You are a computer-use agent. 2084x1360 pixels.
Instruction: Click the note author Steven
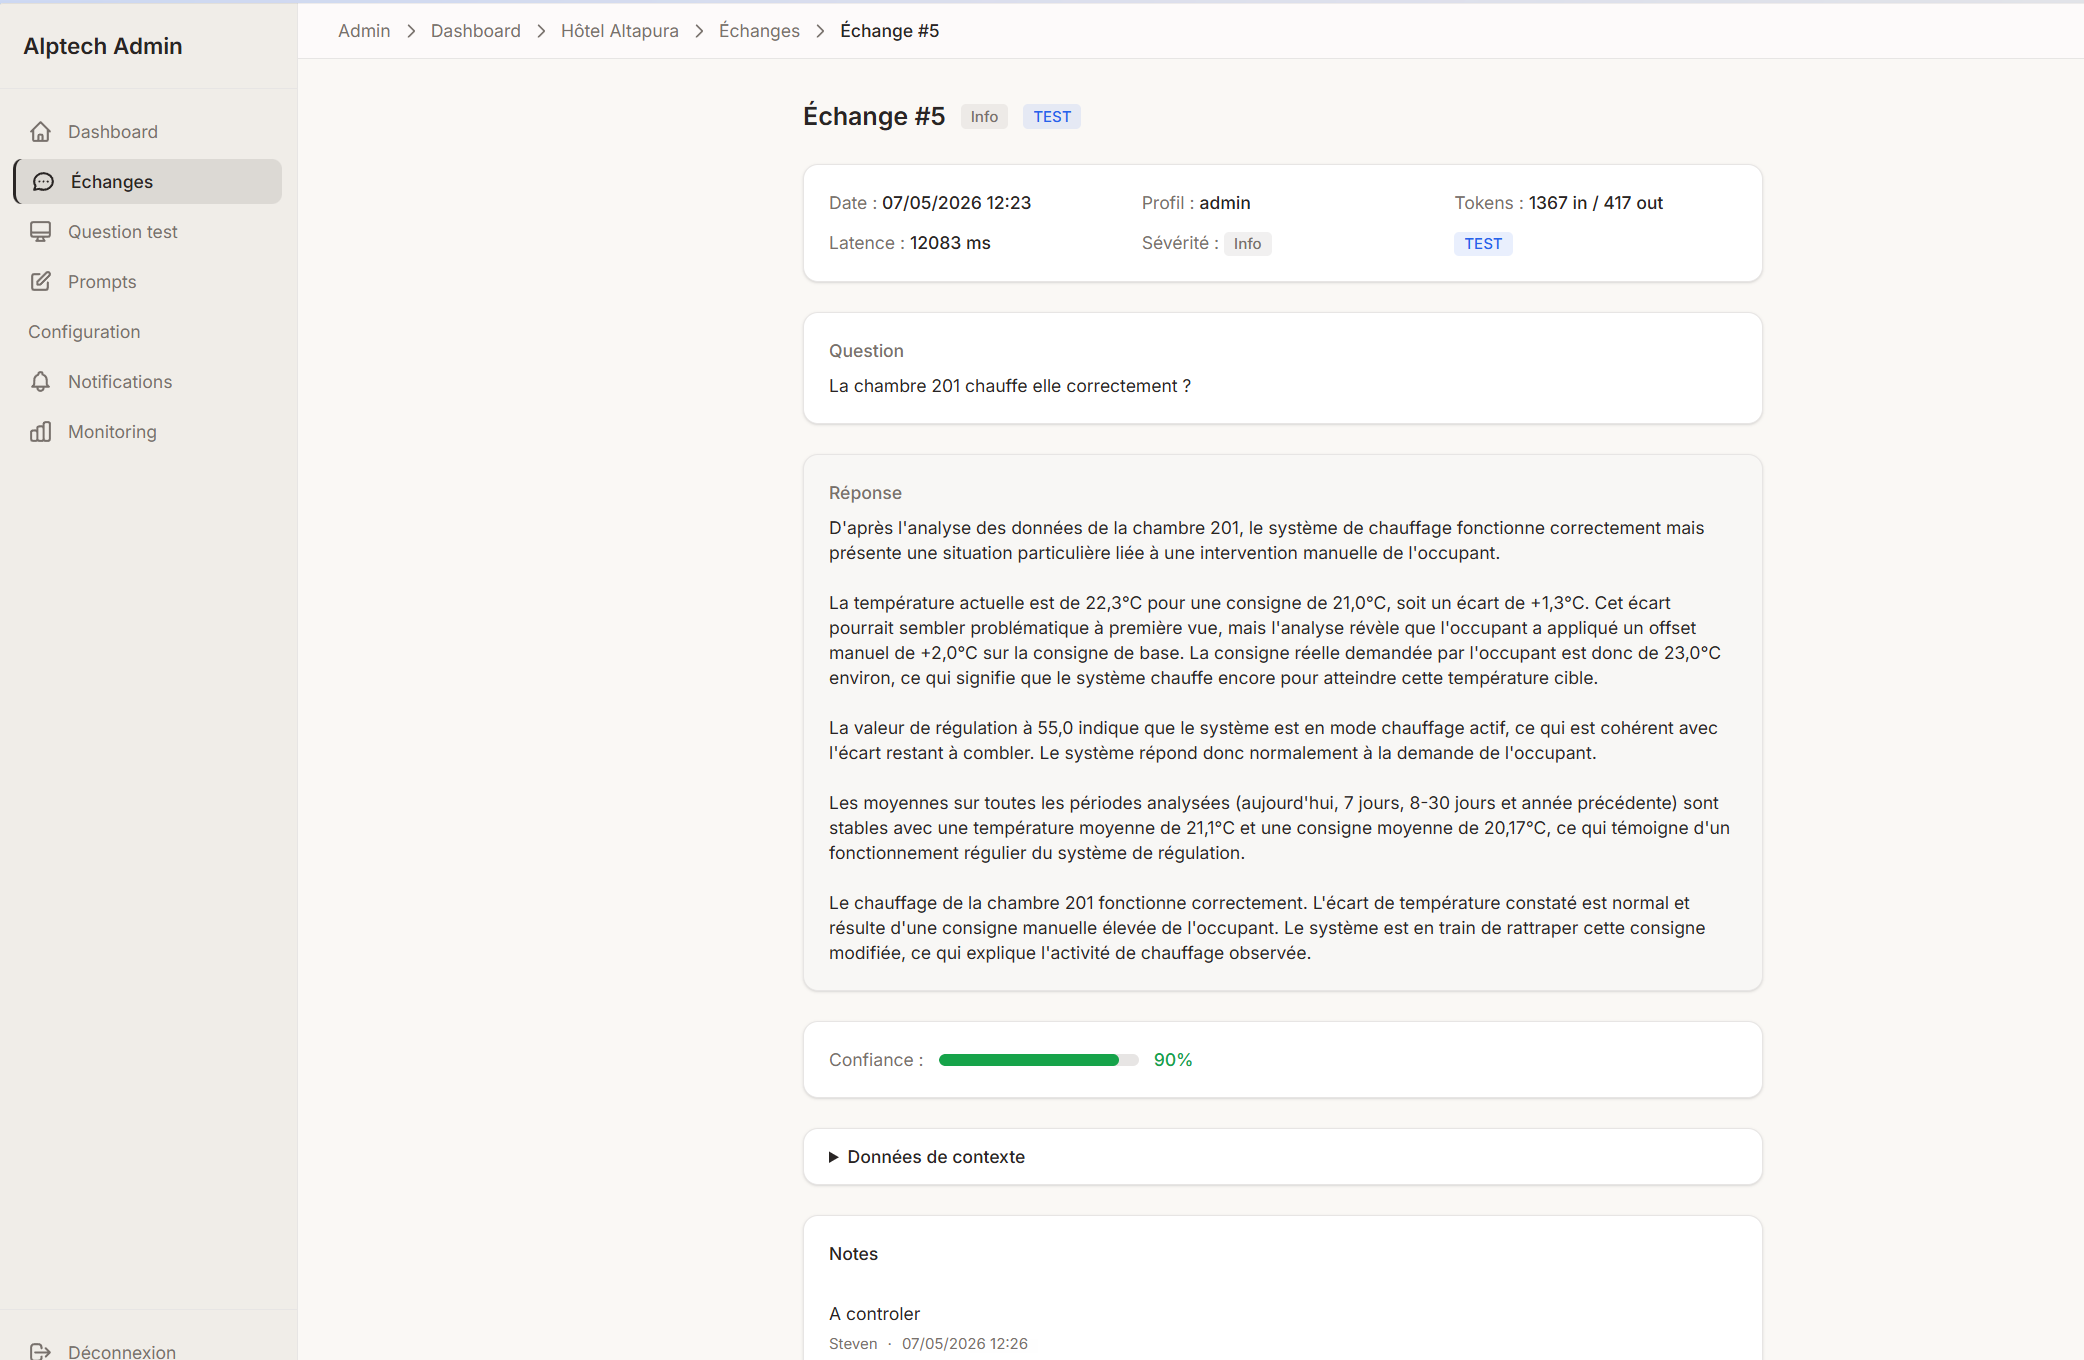click(x=853, y=1344)
